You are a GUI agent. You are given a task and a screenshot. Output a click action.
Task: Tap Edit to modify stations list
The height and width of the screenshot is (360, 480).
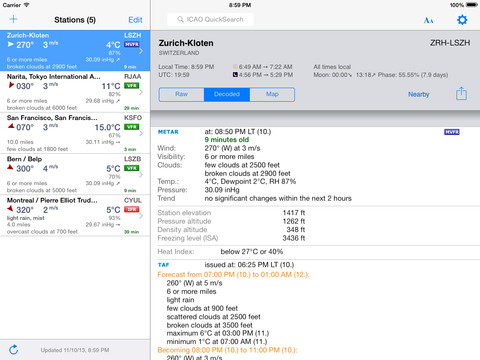[135, 20]
